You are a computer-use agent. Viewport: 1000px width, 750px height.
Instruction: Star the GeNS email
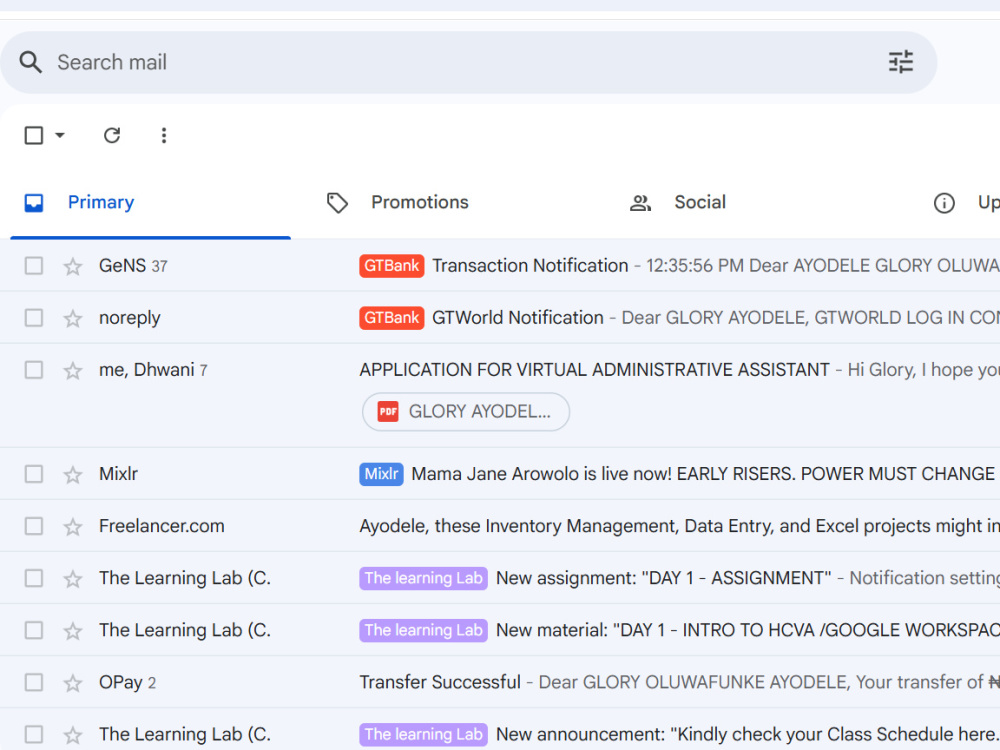73,266
